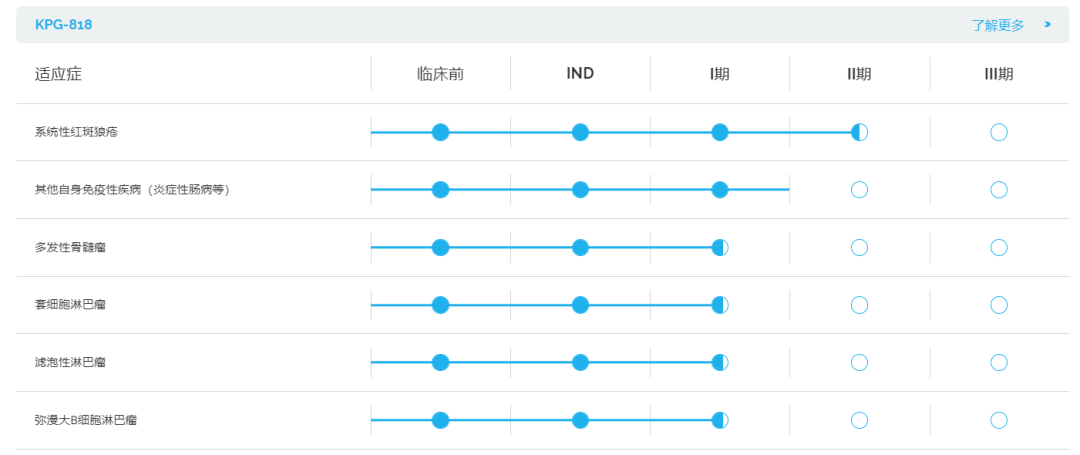Image resolution: width=1080 pixels, height=455 pixels.
Task: Select half-filled II期 dot for 系统性红斑狼疮
Action: pos(859,132)
